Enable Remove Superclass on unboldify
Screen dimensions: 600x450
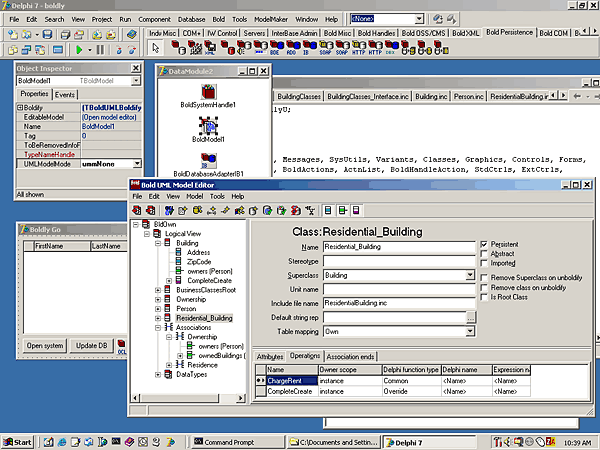(x=484, y=277)
